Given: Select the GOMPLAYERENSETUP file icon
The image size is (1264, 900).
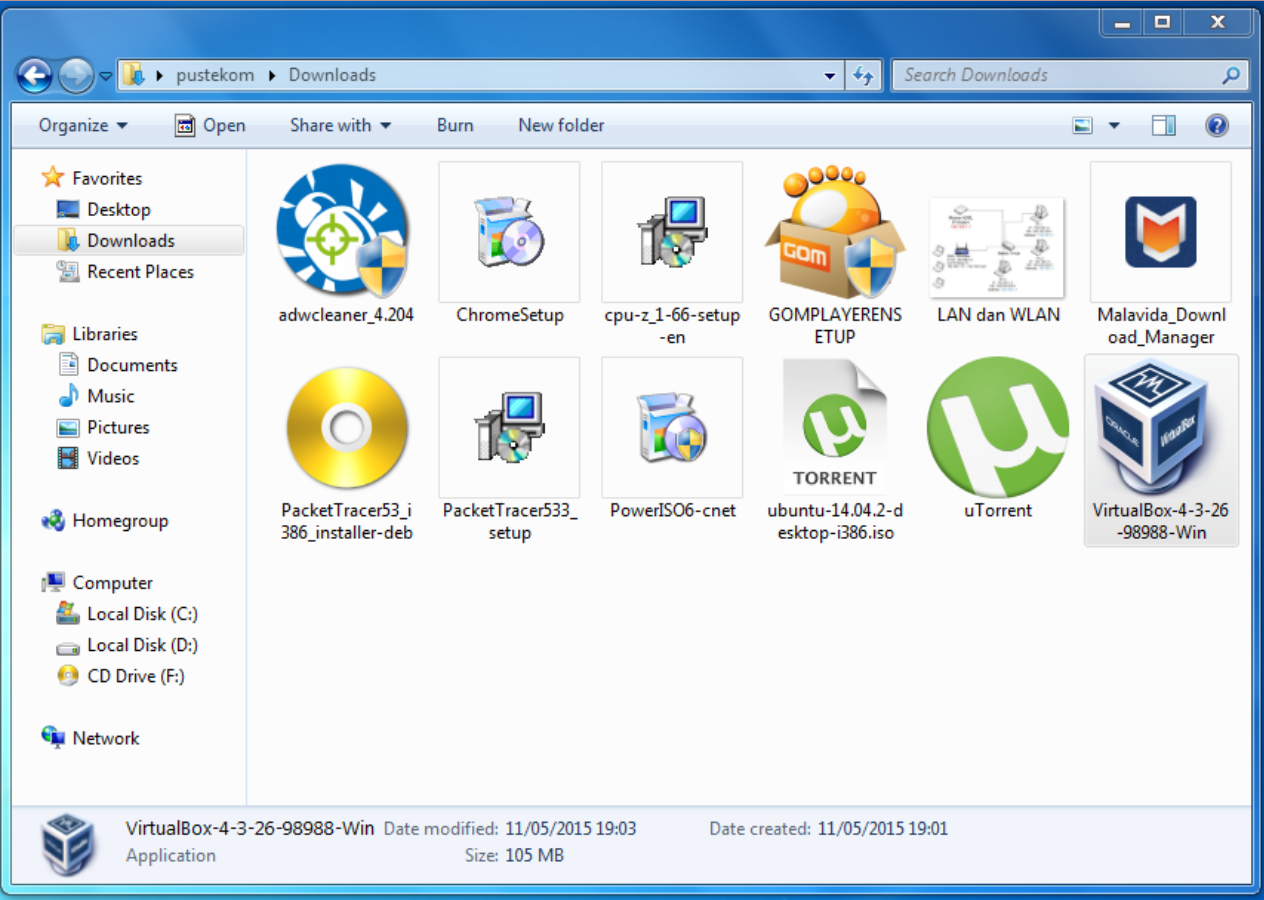Looking at the screenshot, I should (835, 232).
